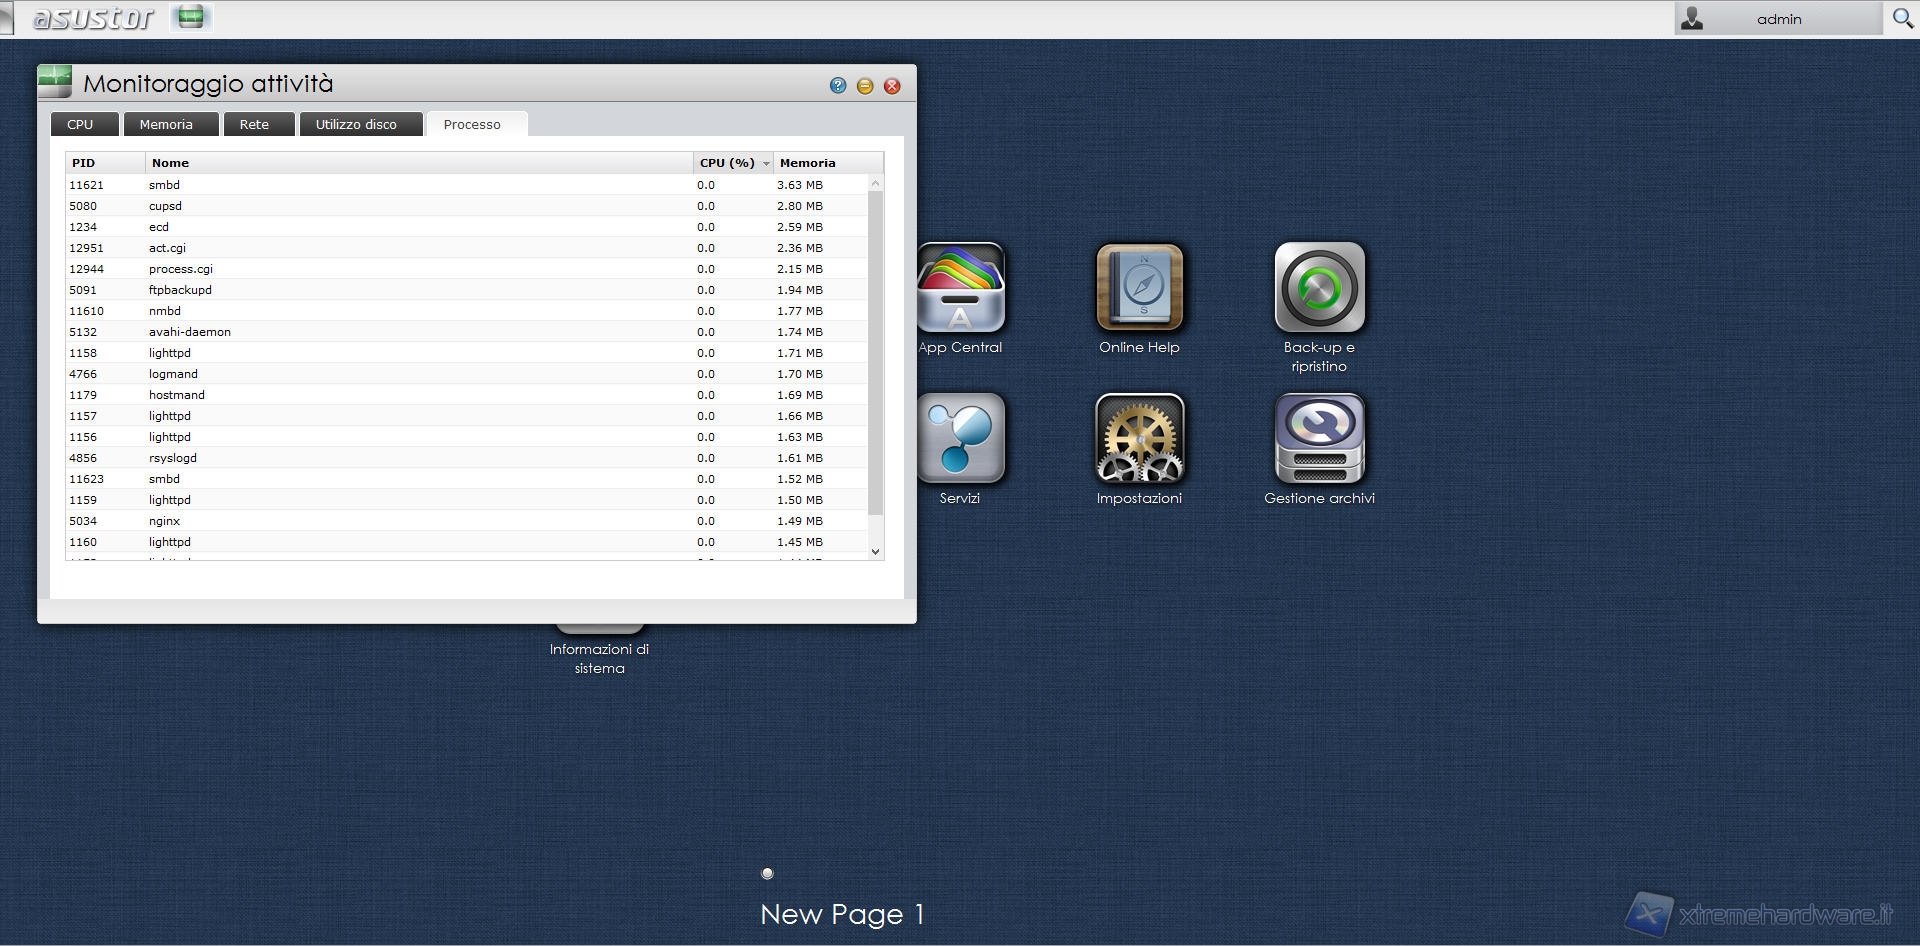Launch Online Help from the desktop
The width and height of the screenshot is (1920, 946).
[1139, 289]
